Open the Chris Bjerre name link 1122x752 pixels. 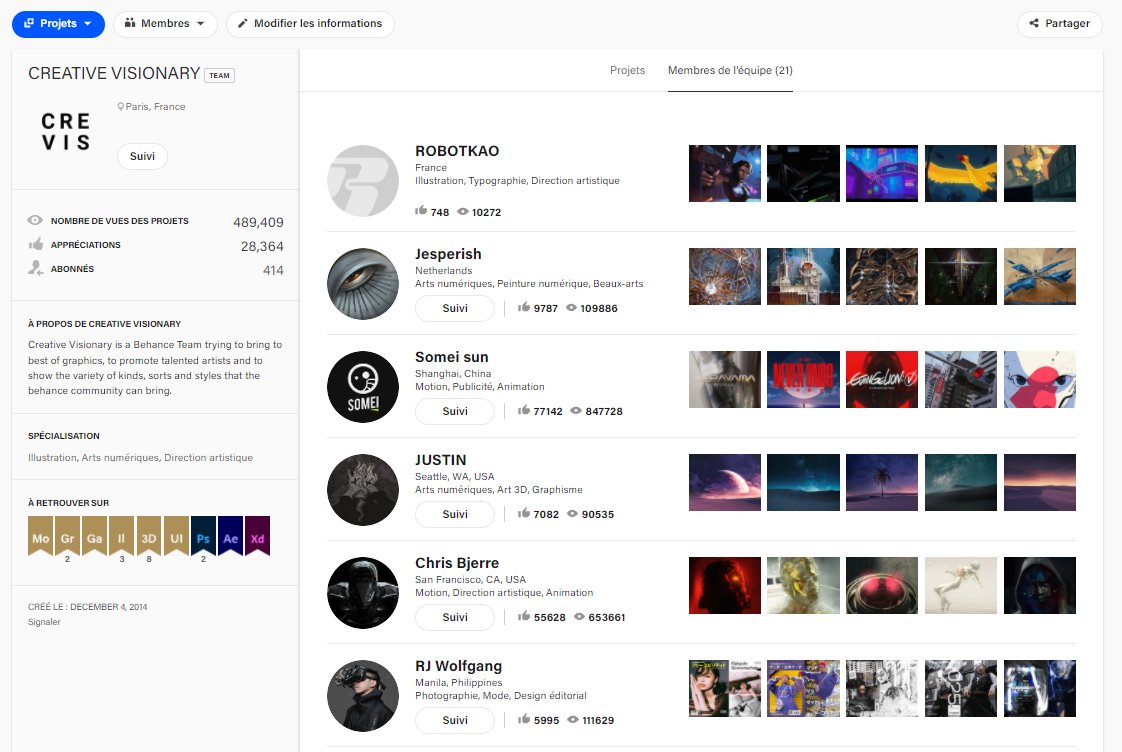click(x=457, y=563)
